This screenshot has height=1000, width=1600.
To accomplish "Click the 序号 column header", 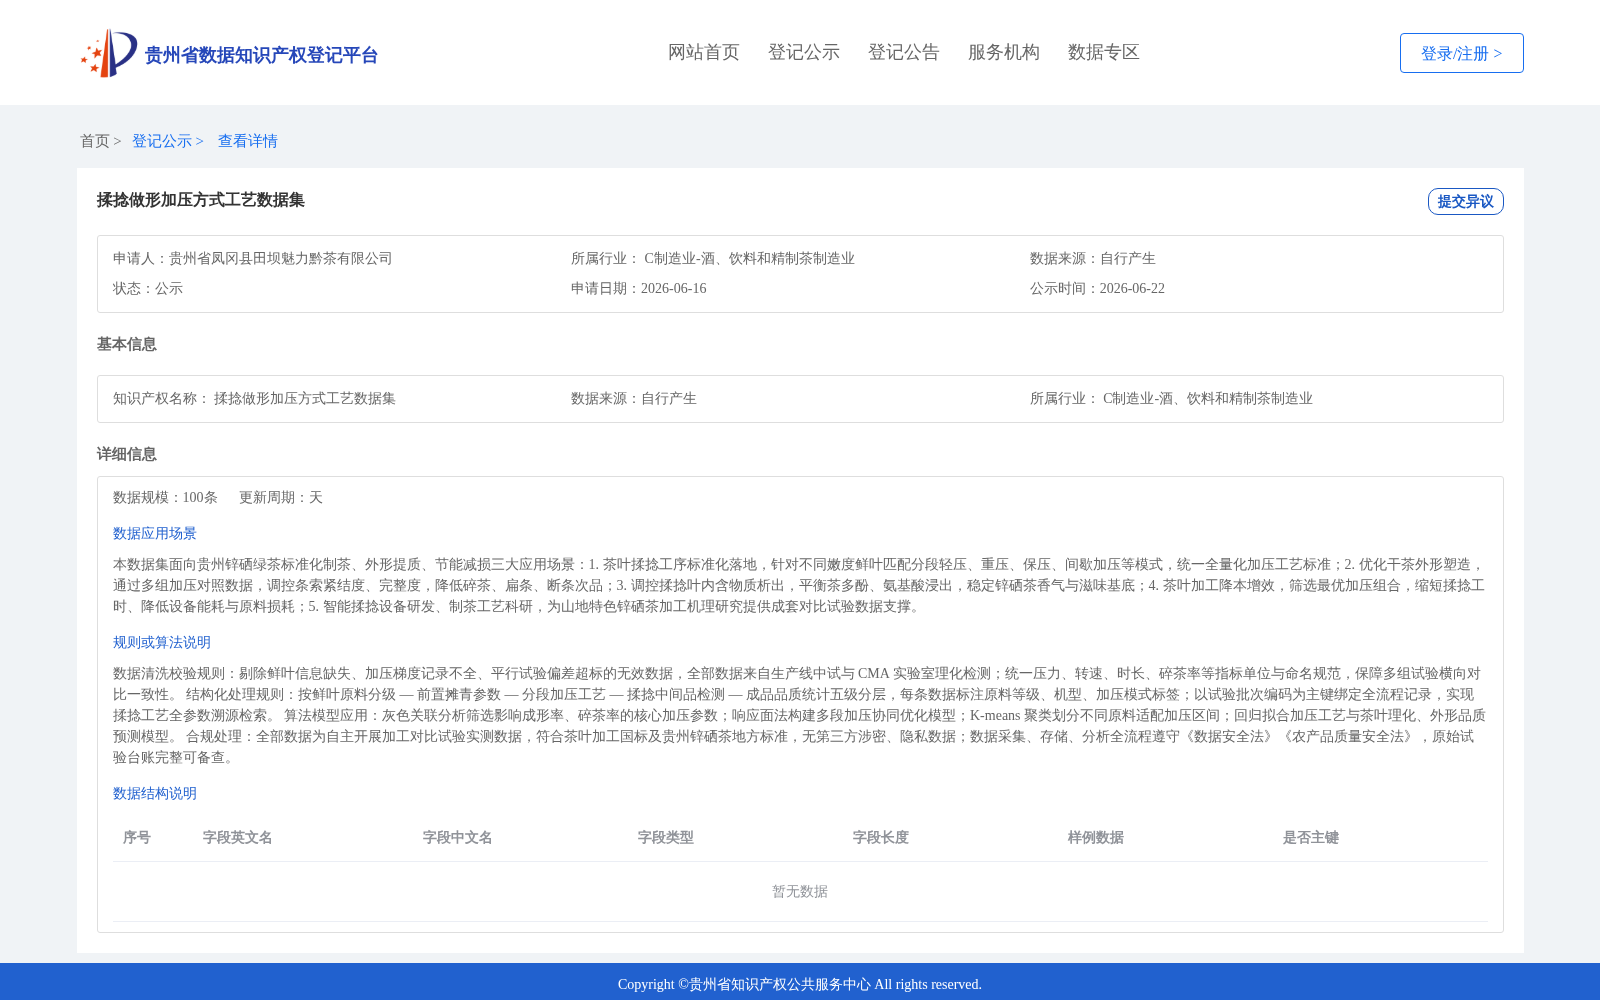I will 137,837.
